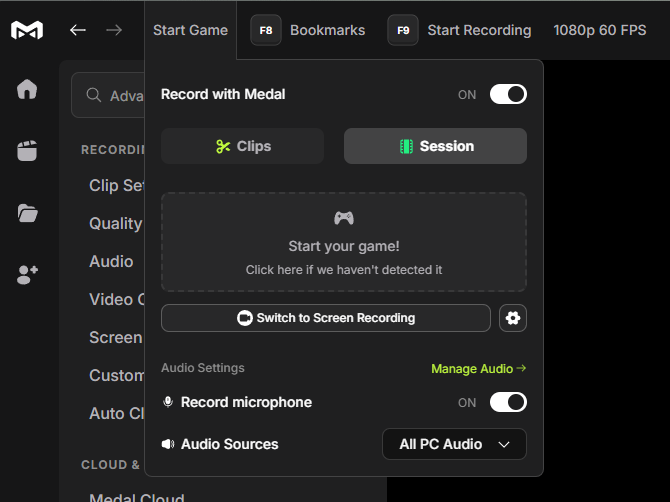The image size is (670, 502).
Task: Click Start Recording in the top bar
Action: pos(479,30)
